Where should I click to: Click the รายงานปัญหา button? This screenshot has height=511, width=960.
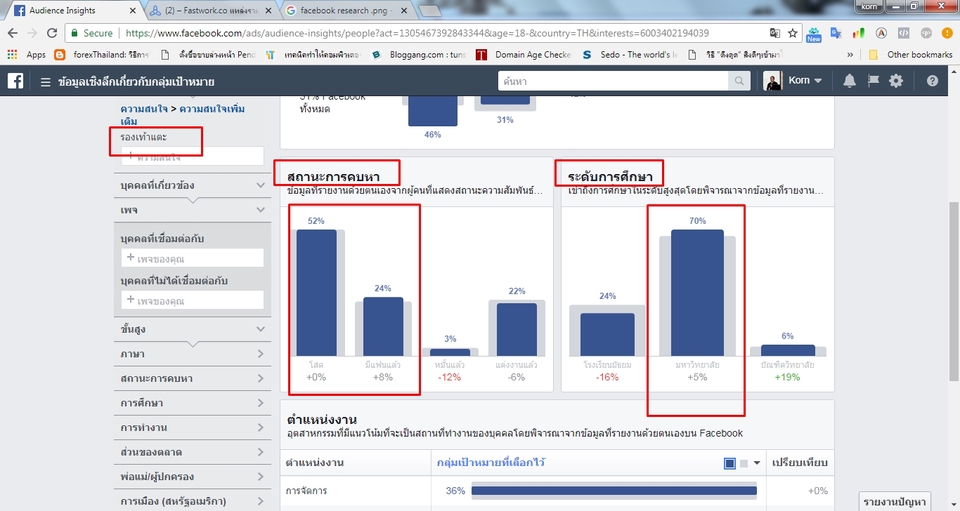[894, 502]
